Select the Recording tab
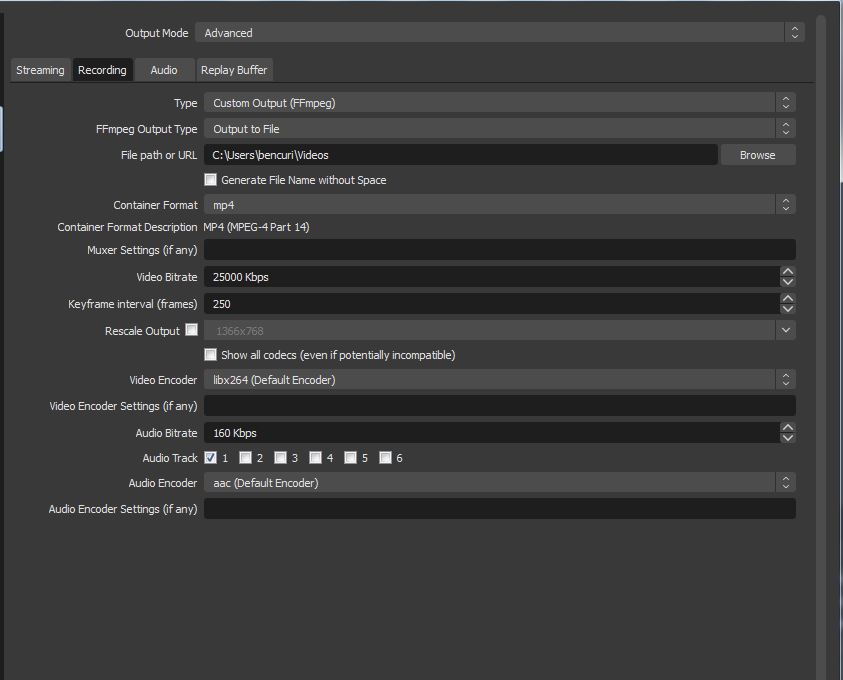843x680 pixels. coord(102,70)
